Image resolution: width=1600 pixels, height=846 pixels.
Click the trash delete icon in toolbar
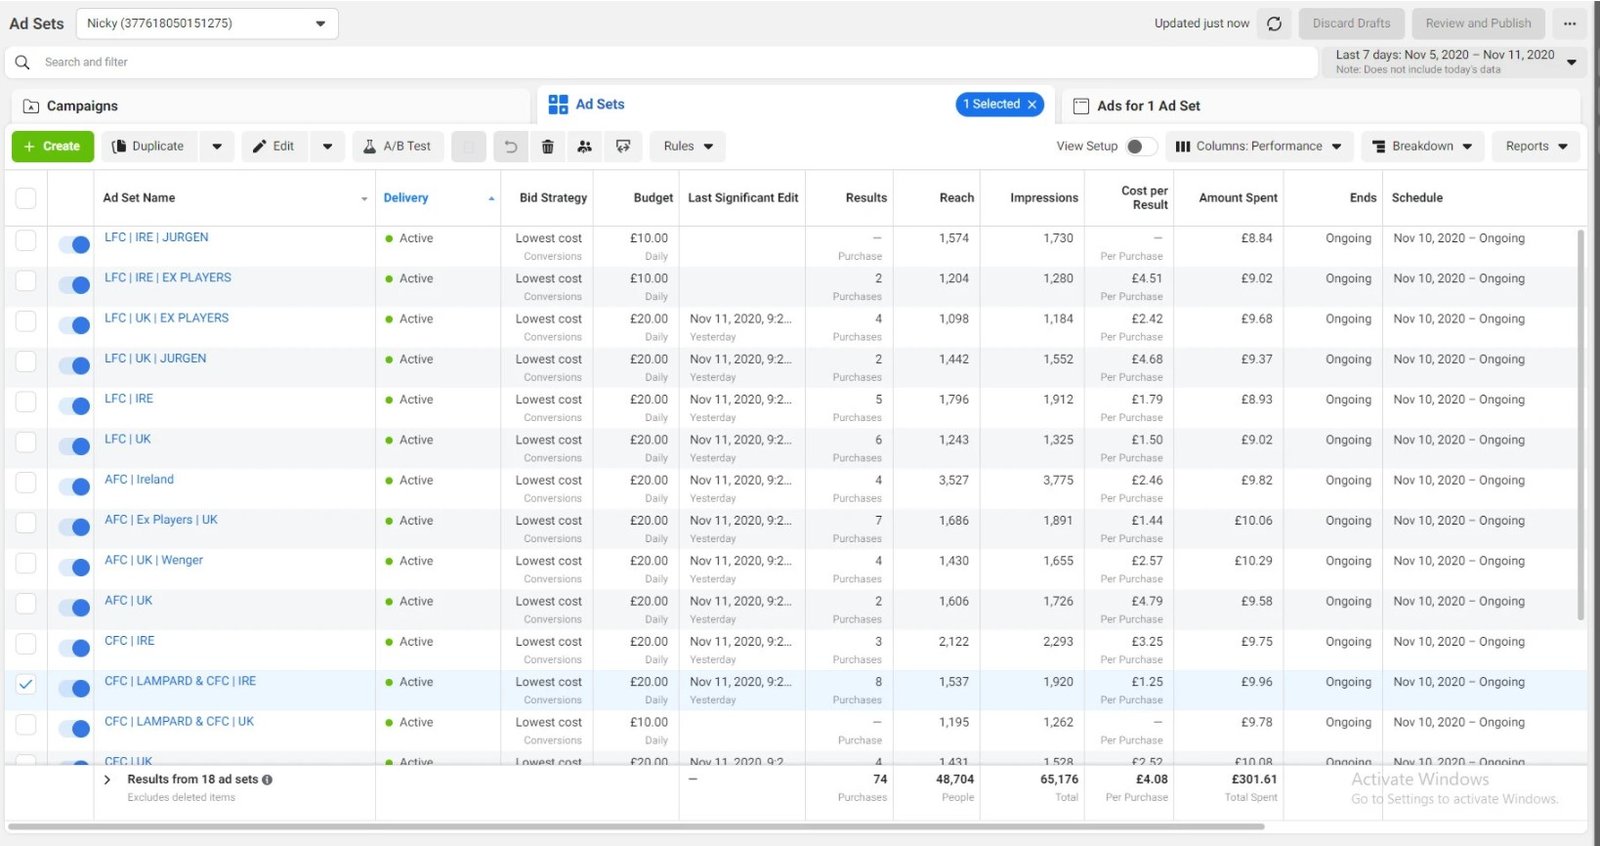pyautogui.click(x=547, y=147)
